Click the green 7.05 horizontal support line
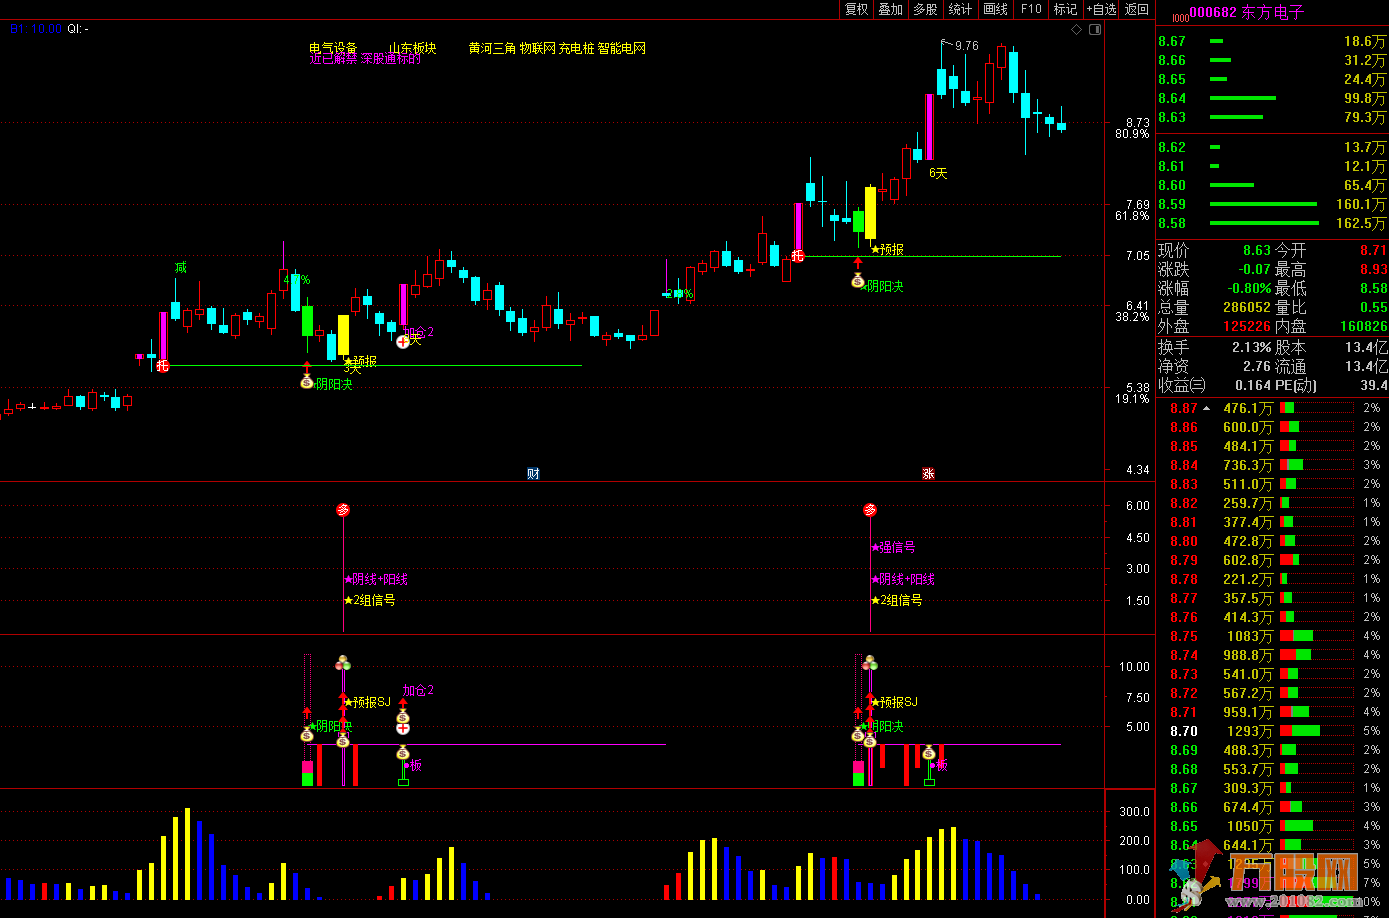 point(933,256)
